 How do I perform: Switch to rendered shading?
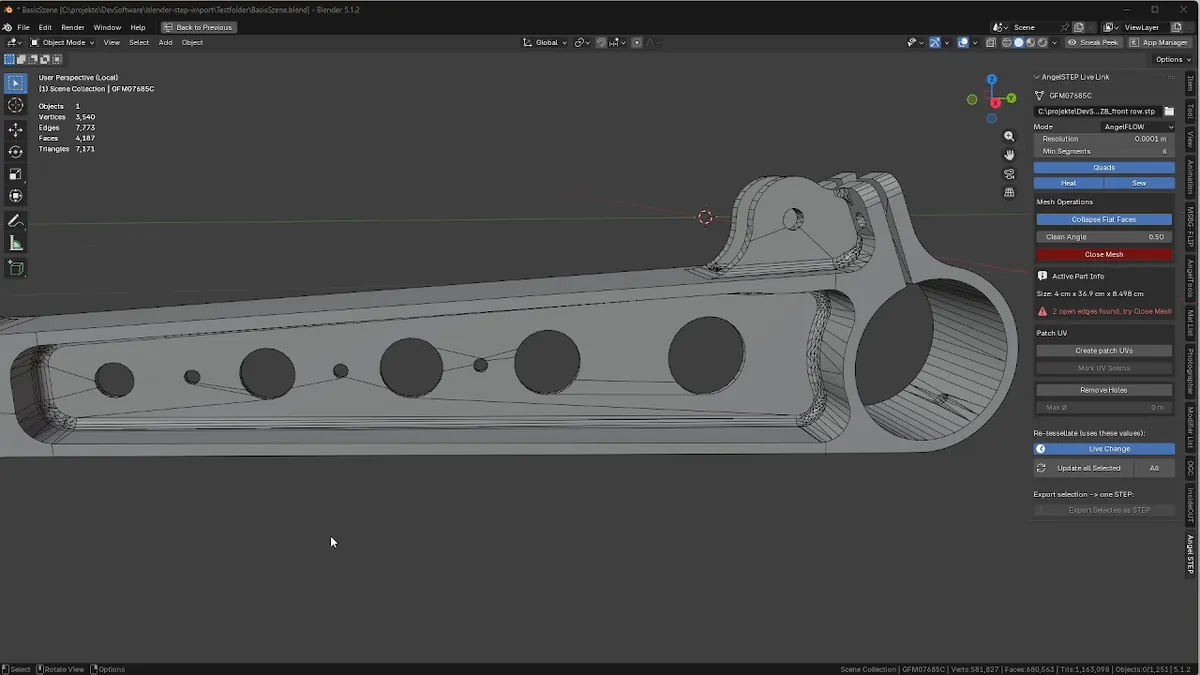[1043, 43]
